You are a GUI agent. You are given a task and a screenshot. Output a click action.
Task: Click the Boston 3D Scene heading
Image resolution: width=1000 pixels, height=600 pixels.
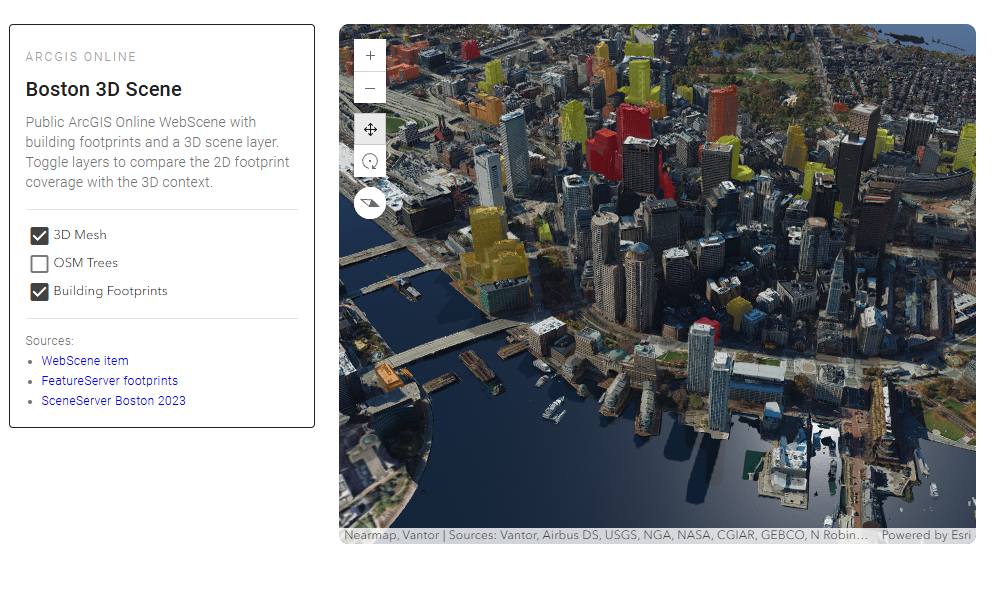(103, 89)
